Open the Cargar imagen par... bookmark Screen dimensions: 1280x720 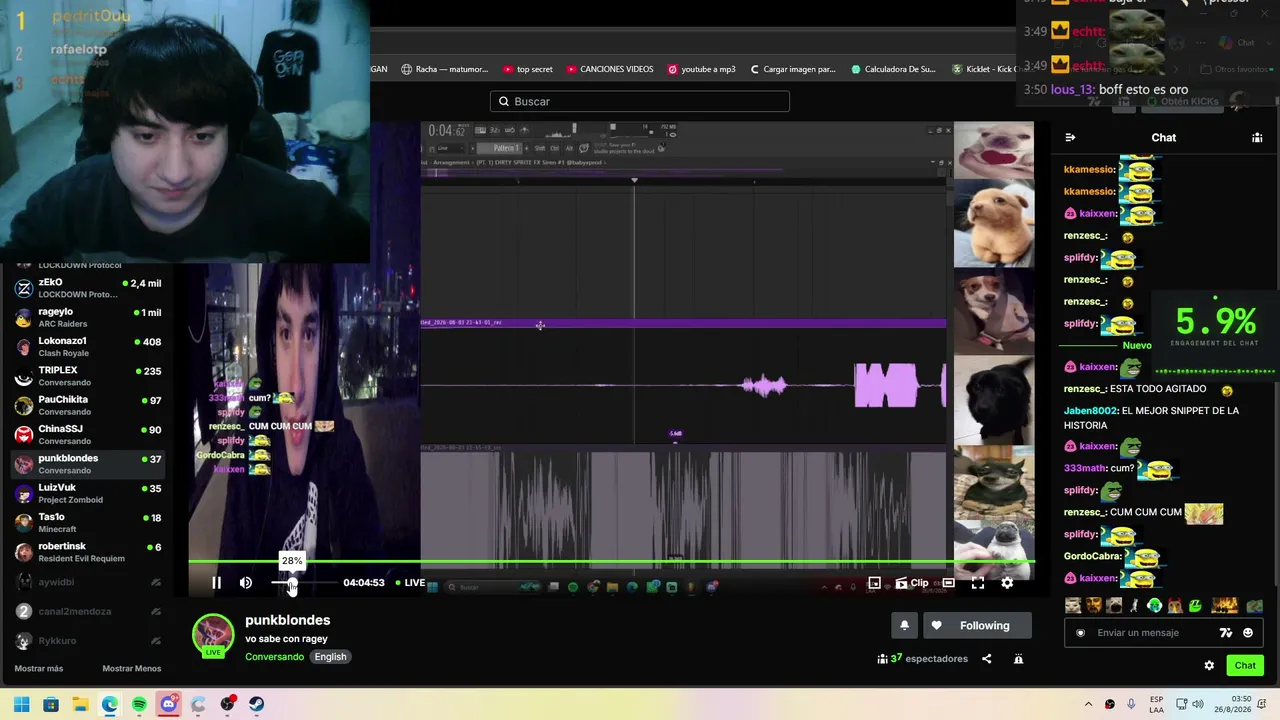(x=792, y=69)
